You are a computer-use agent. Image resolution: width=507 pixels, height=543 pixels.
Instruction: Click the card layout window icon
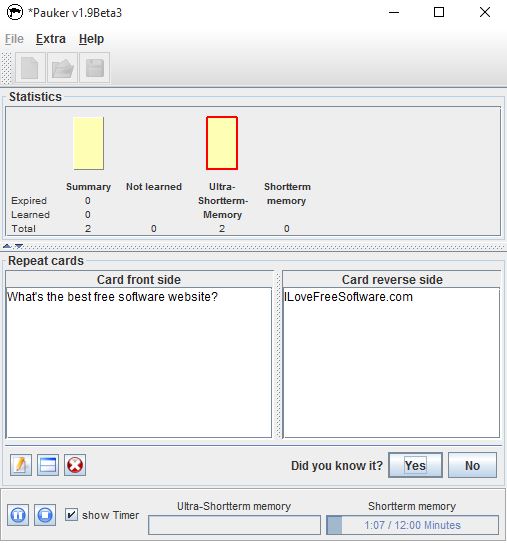click(x=48, y=465)
